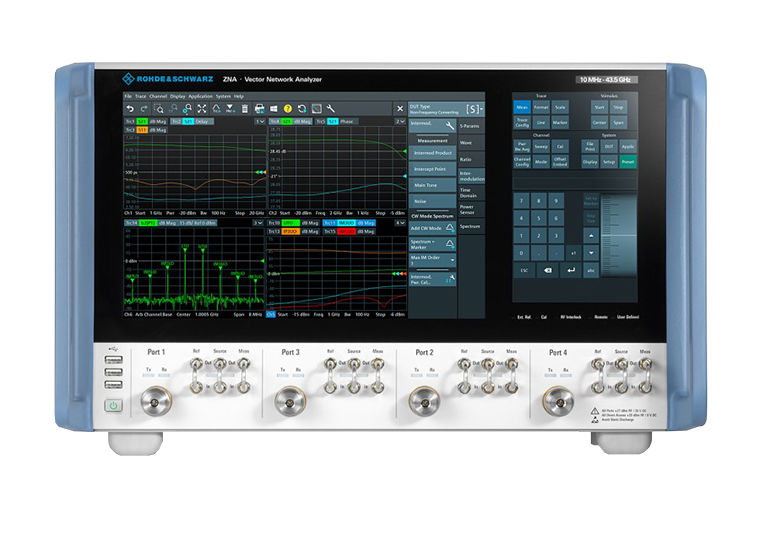
Task: Open diagram 3 selector dropdown
Action: click(x=258, y=223)
